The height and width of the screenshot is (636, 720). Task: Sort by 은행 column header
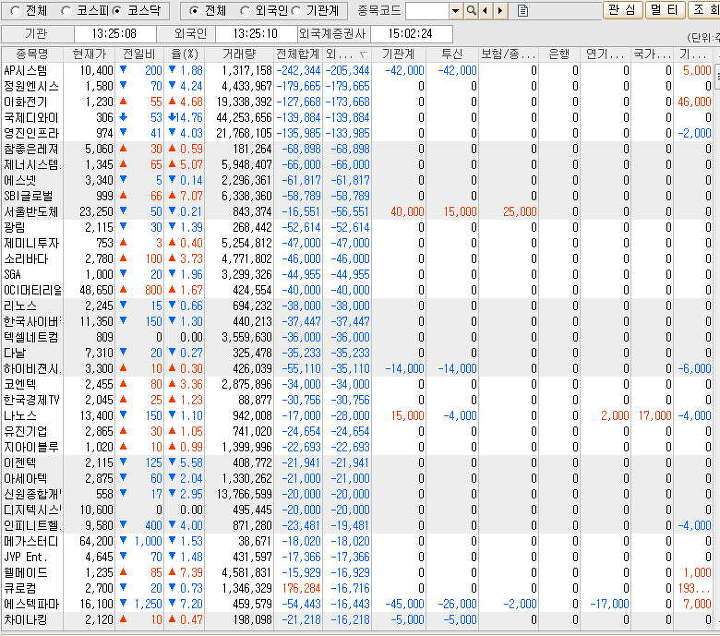click(x=559, y=54)
